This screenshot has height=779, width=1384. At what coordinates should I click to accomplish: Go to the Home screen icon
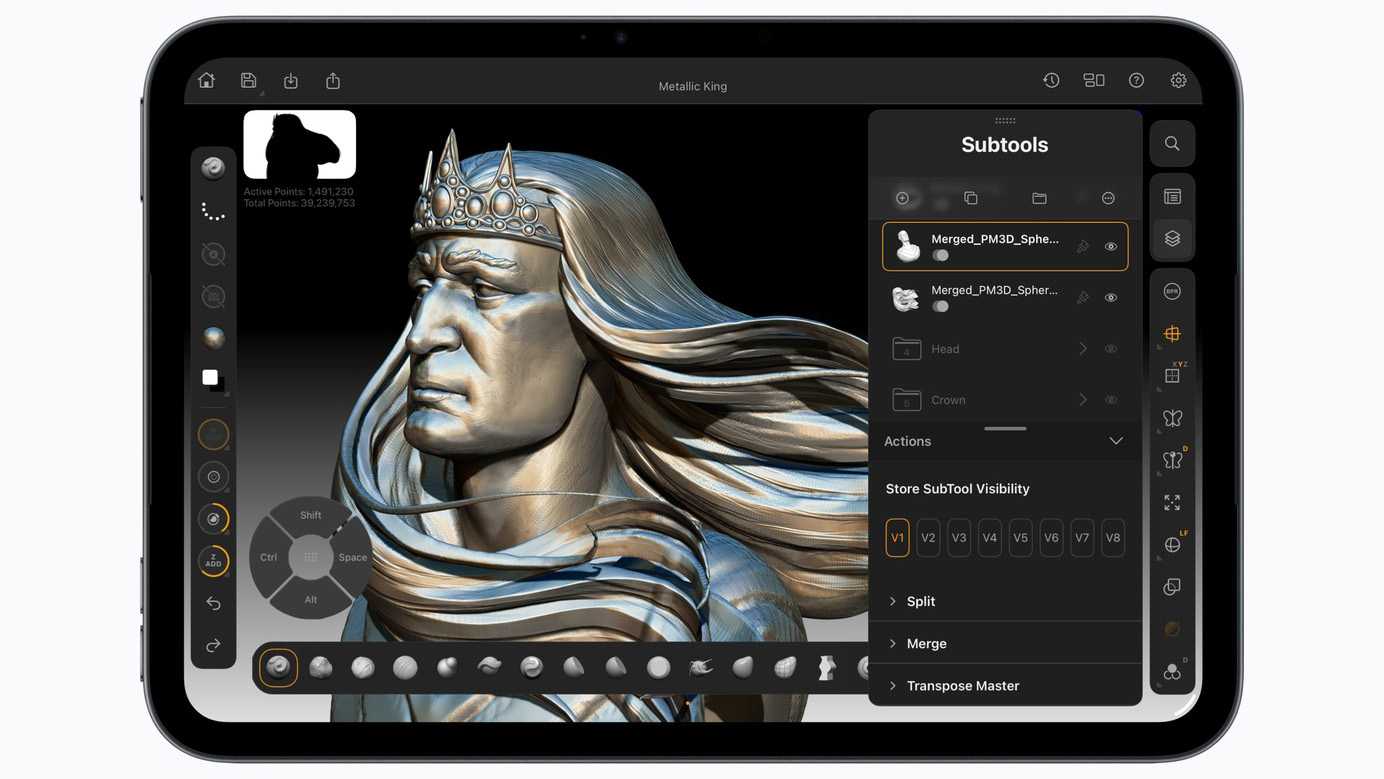(x=206, y=81)
